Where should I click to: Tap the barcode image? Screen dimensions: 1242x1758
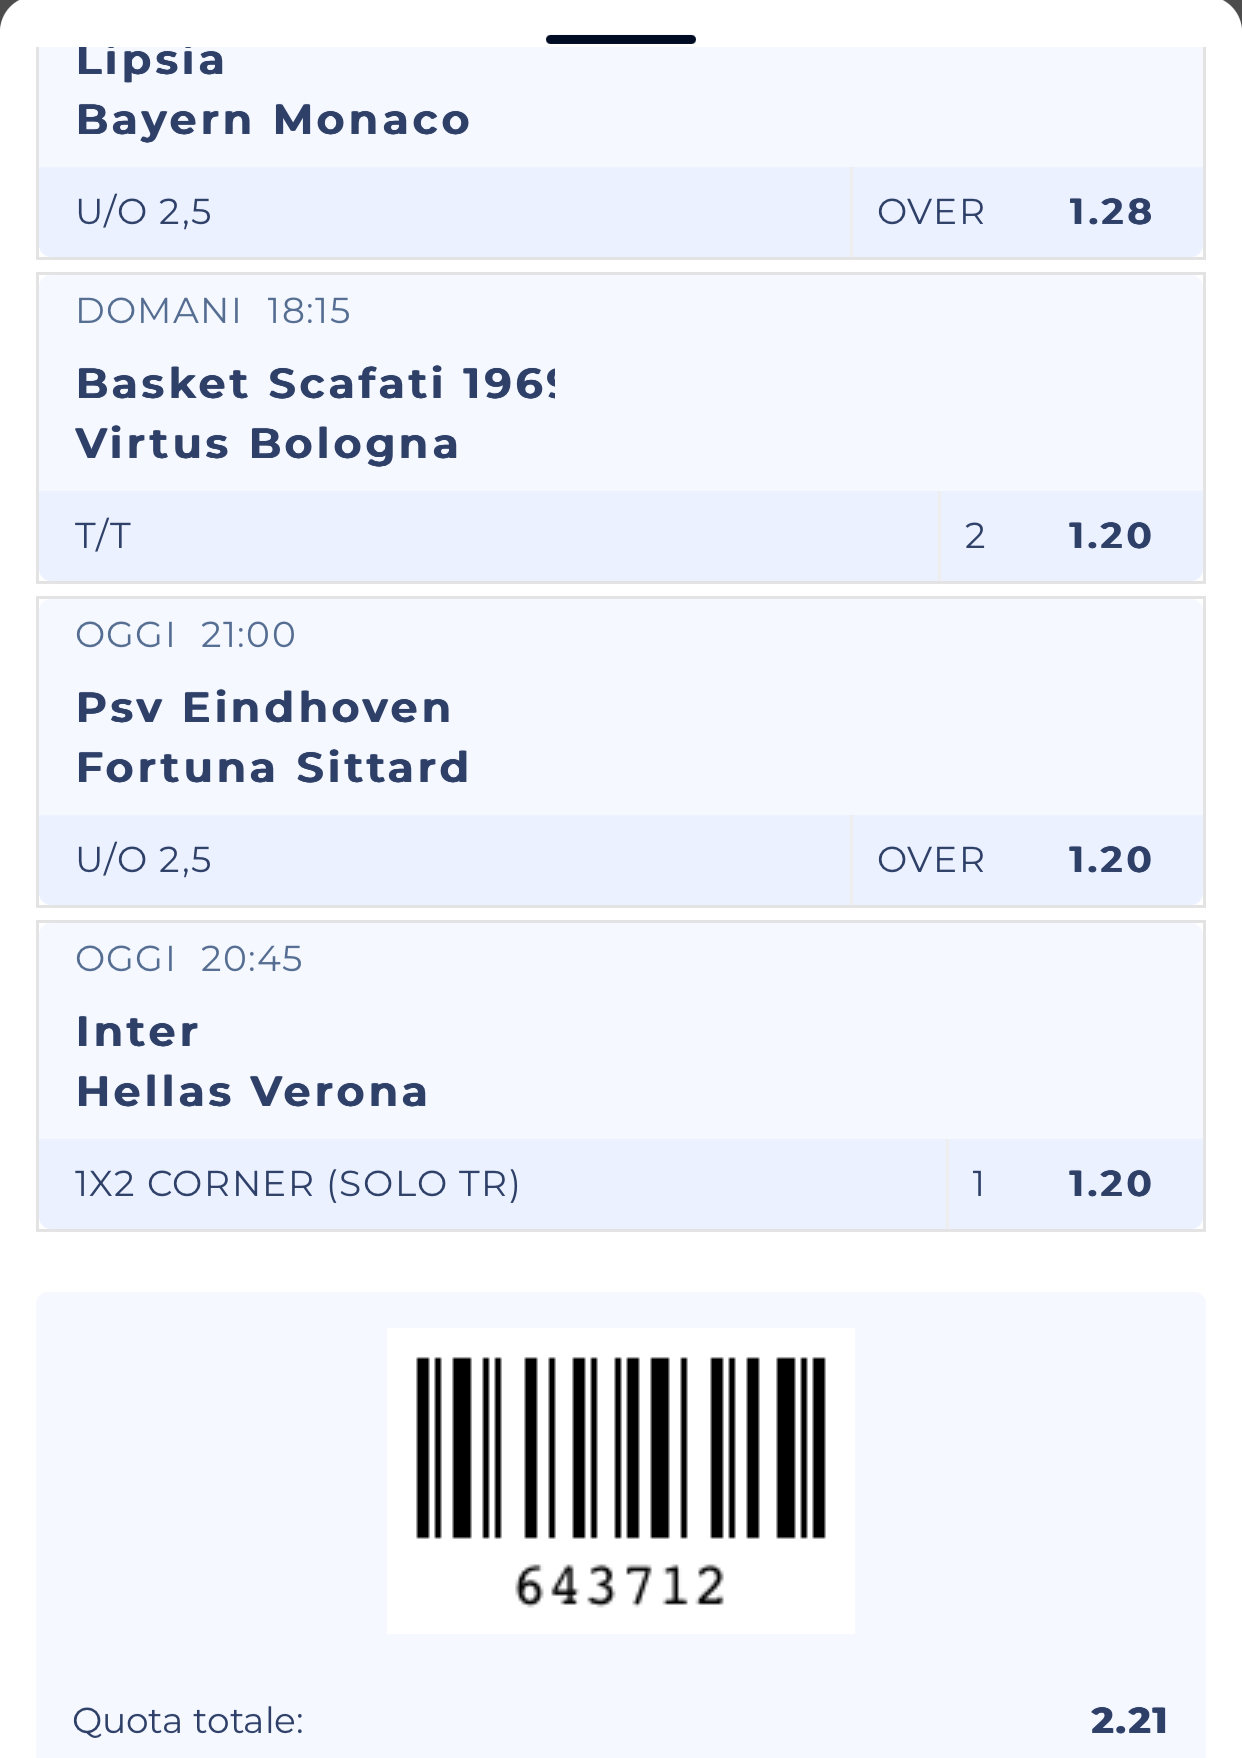(620, 1447)
